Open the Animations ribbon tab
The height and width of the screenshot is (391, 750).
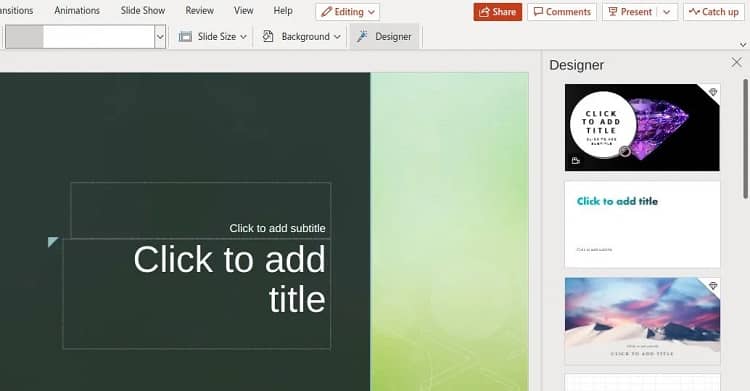[x=77, y=11]
